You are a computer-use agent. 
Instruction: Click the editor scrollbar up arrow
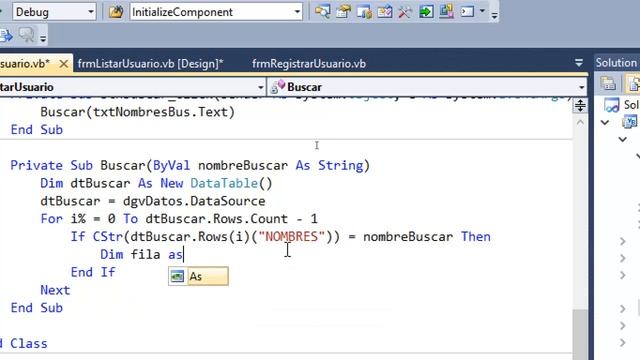[x=580, y=122]
